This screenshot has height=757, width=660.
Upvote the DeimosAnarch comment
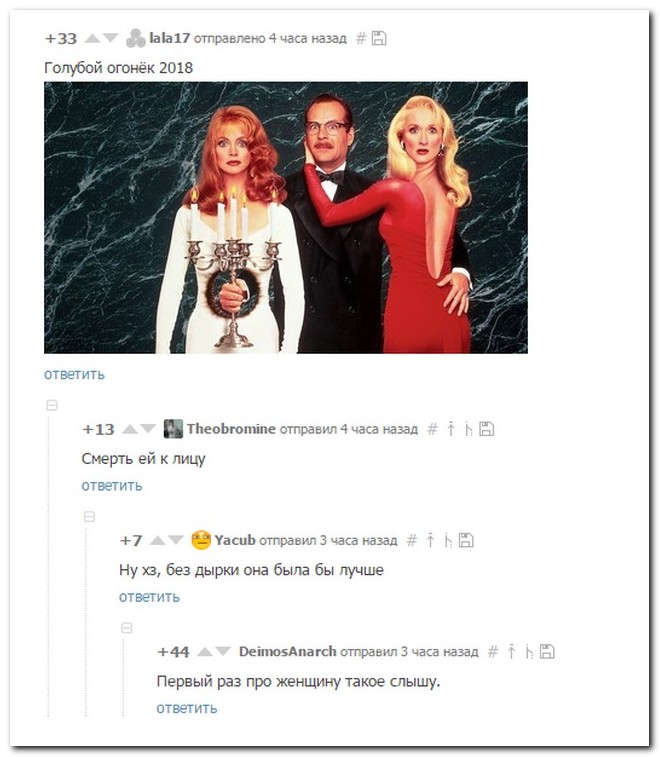pos(205,651)
